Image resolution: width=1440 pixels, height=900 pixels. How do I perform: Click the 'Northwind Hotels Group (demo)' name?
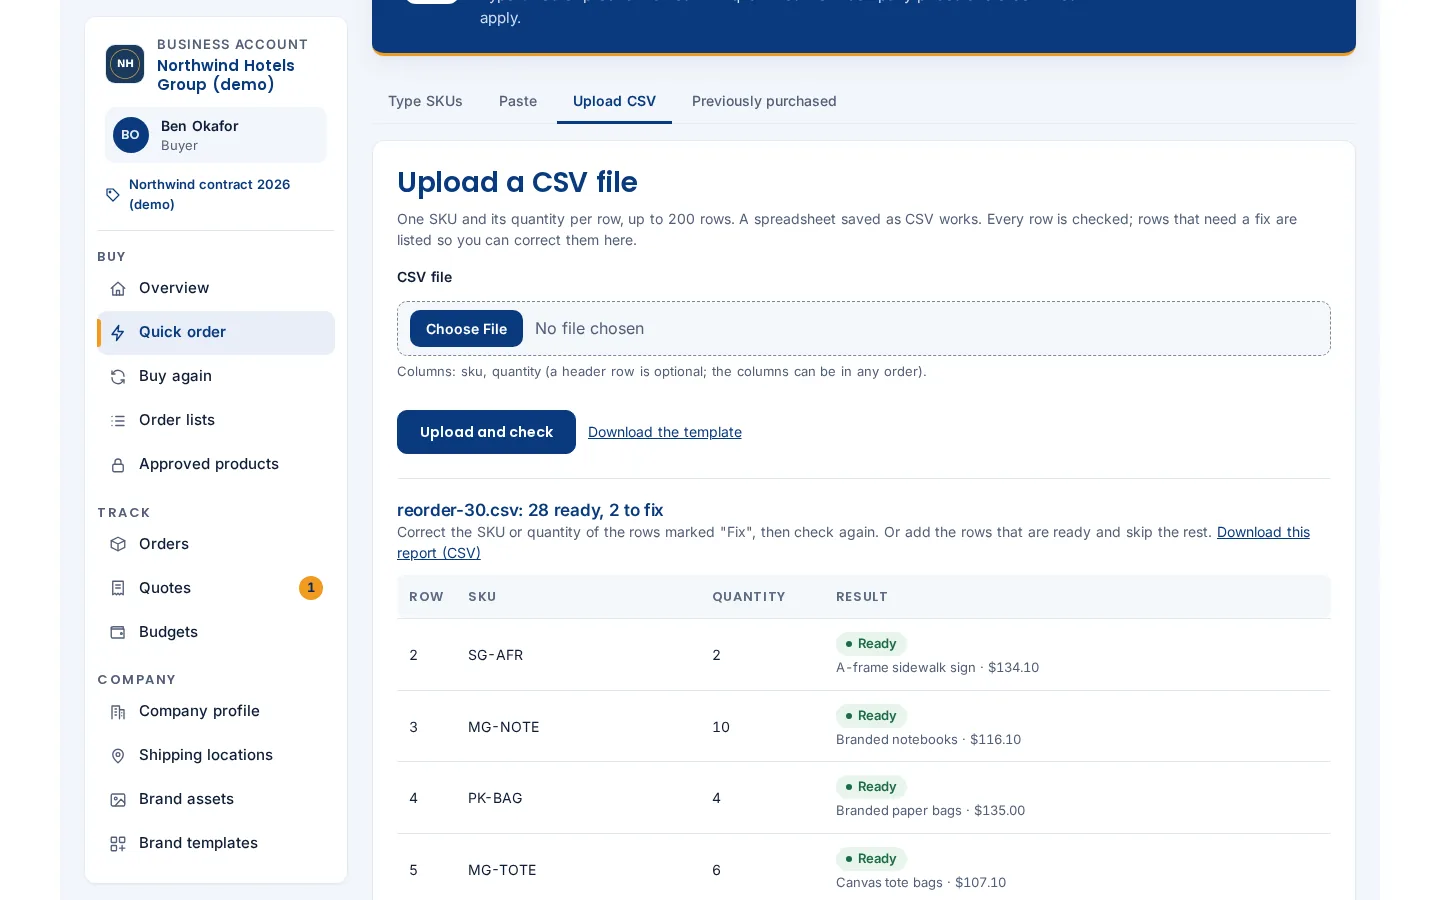click(x=226, y=75)
